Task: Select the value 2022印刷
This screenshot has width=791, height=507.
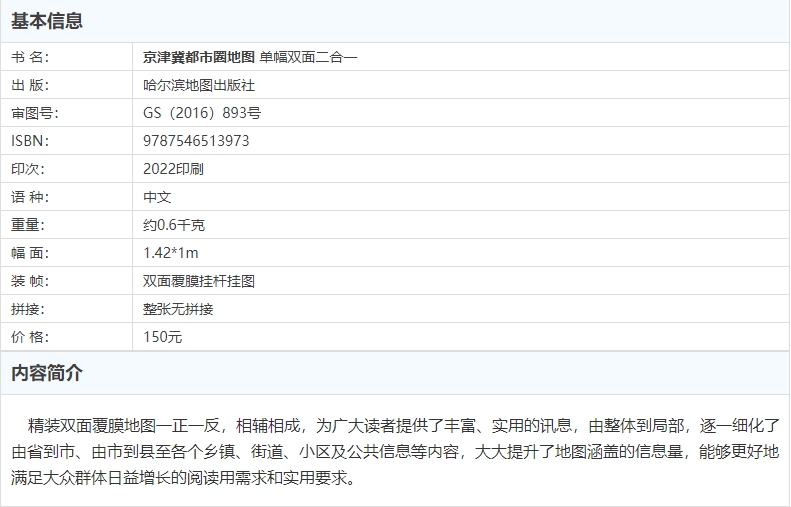Action: coord(174,169)
